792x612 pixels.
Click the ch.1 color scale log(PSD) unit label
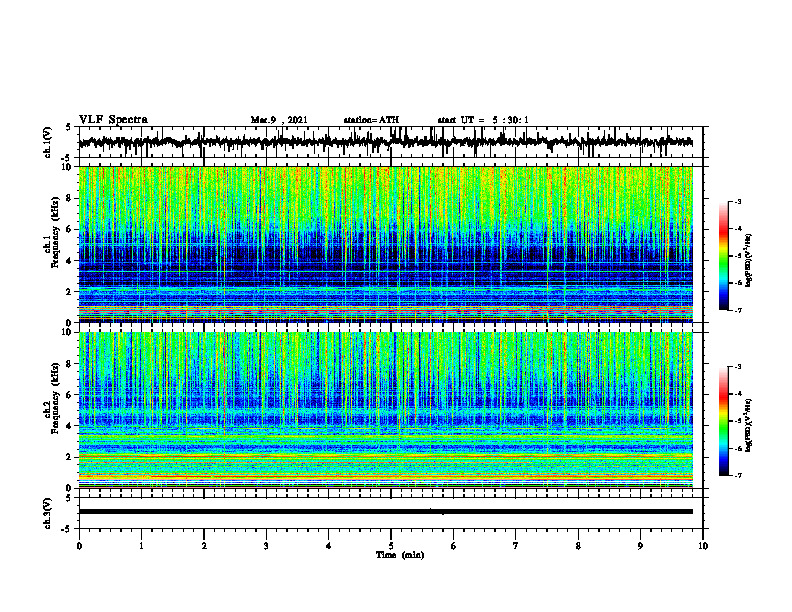tap(749, 261)
